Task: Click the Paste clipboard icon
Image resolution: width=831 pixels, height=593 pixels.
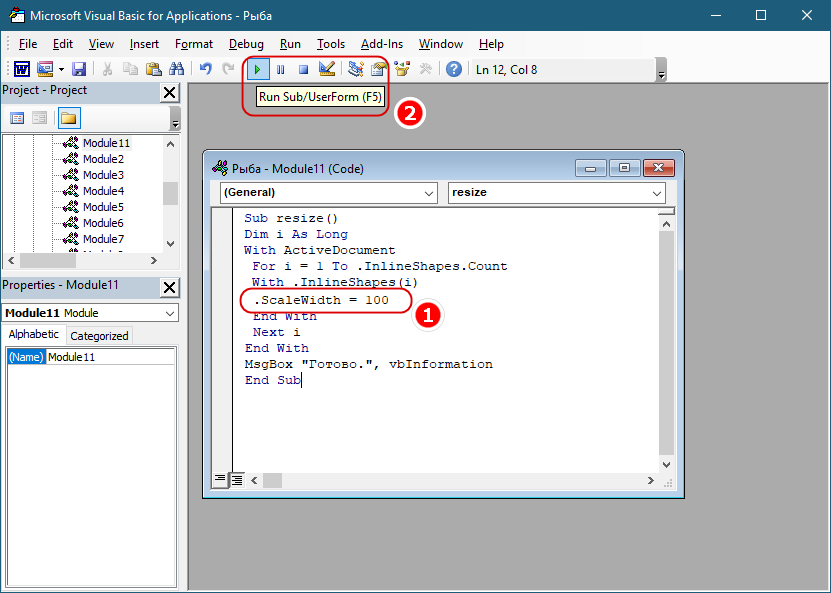Action: 153,69
